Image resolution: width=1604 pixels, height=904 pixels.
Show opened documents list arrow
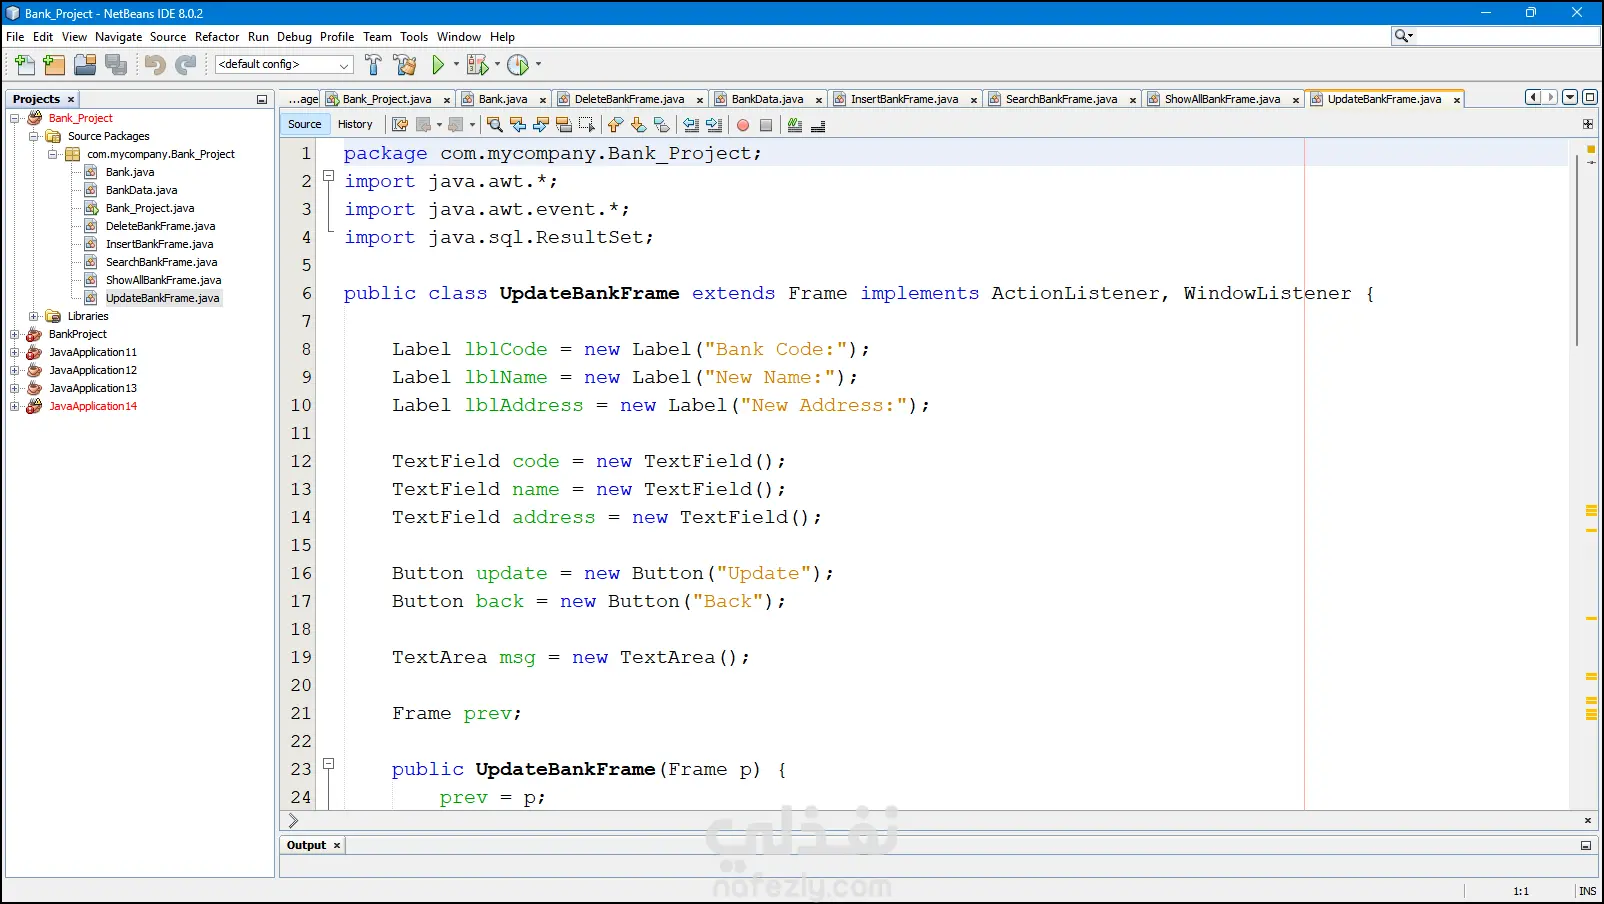point(1570,97)
